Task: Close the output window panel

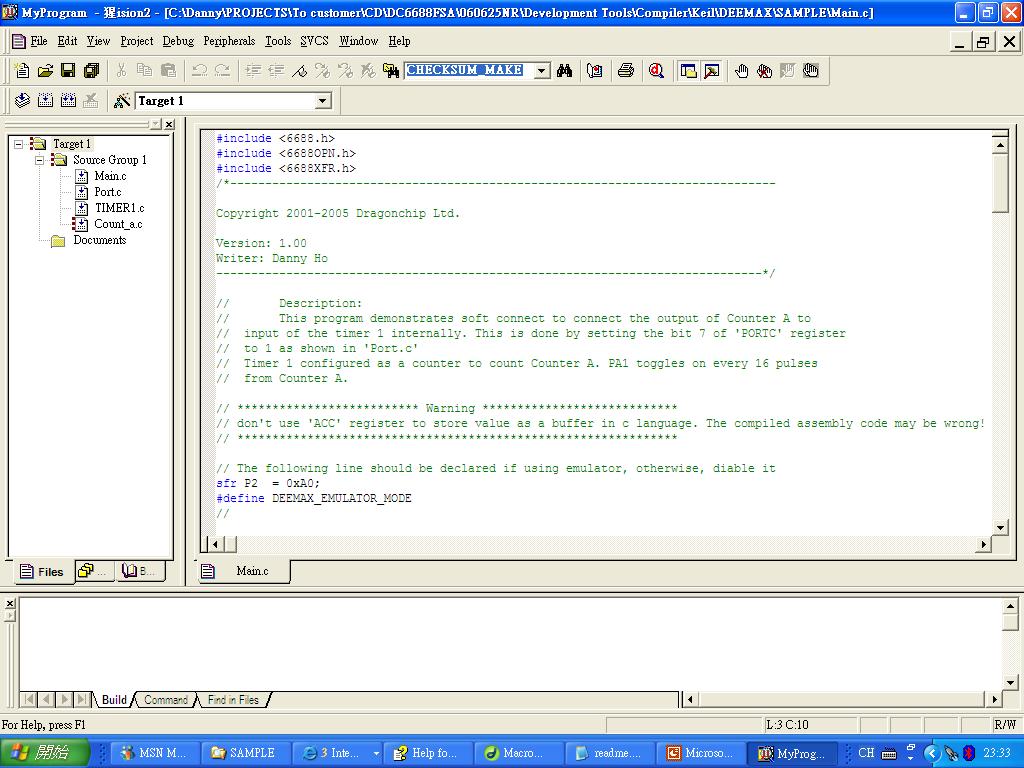Action: tap(10, 603)
